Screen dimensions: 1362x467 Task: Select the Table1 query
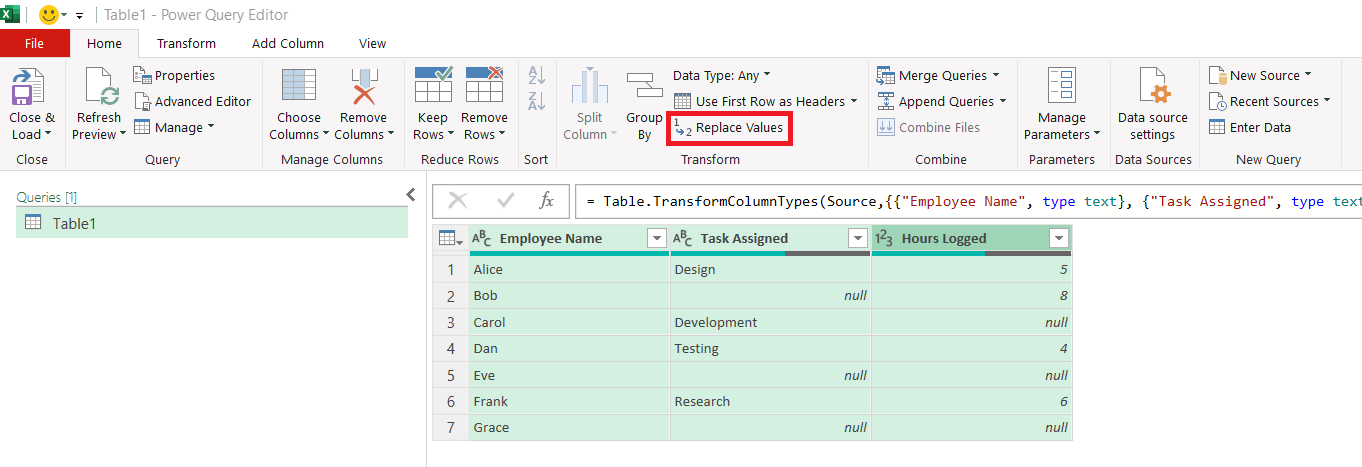point(212,223)
